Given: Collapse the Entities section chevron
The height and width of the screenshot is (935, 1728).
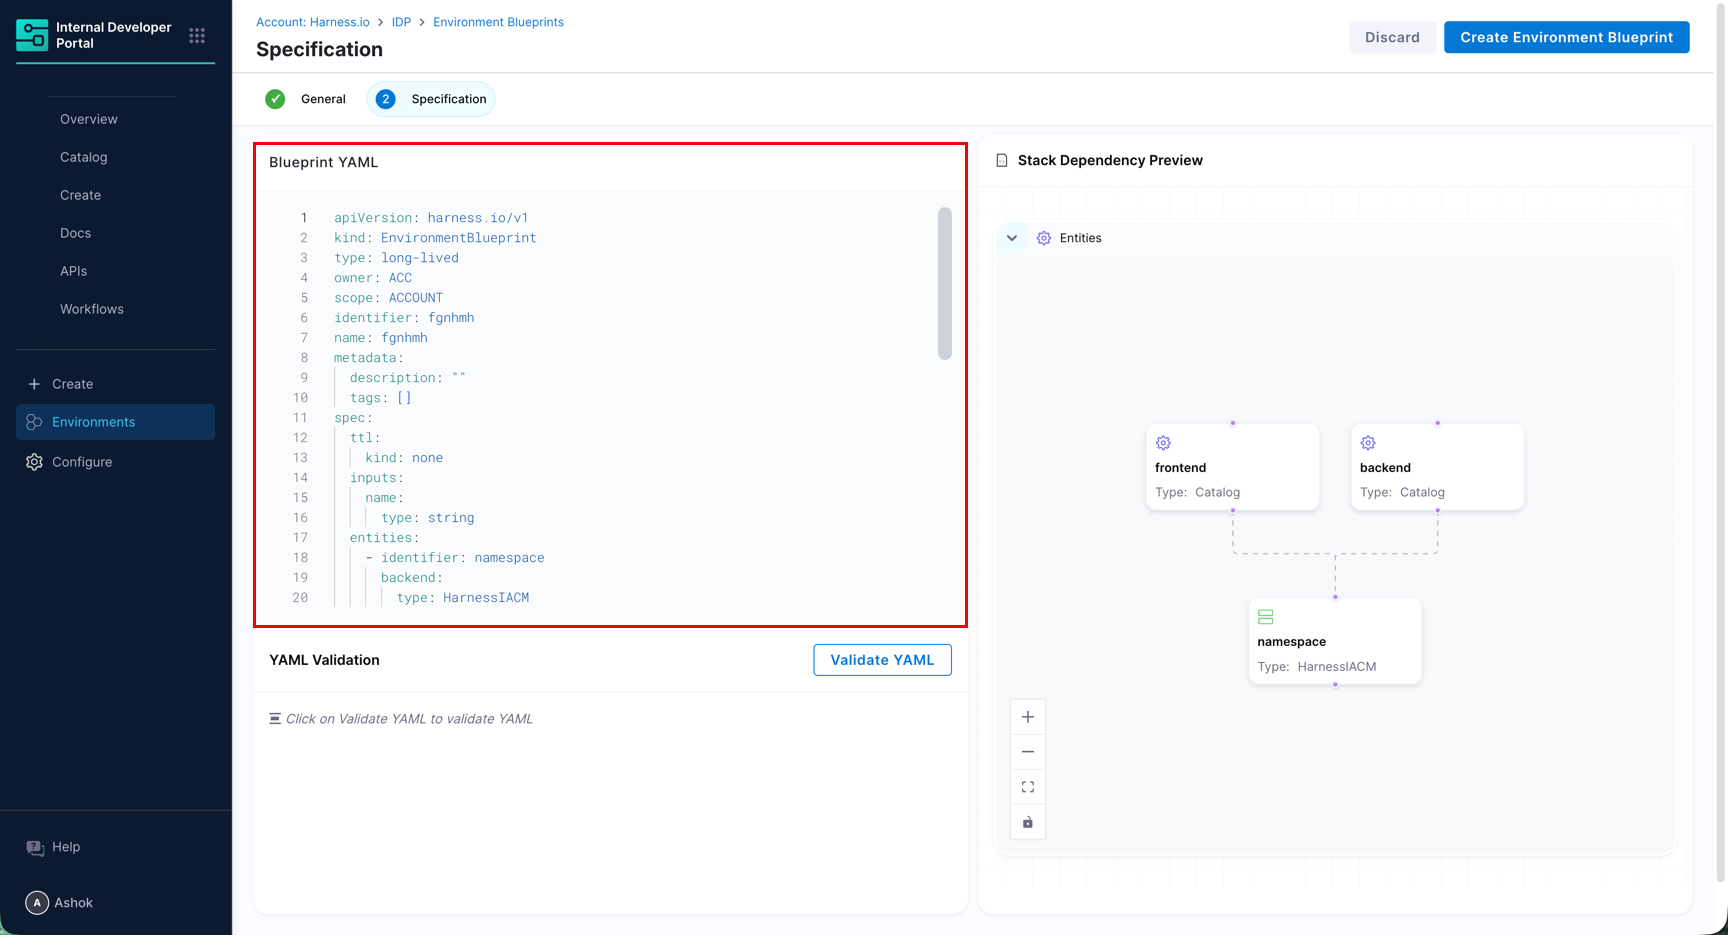Looking at the screenshot, I should pos(1012,238).
